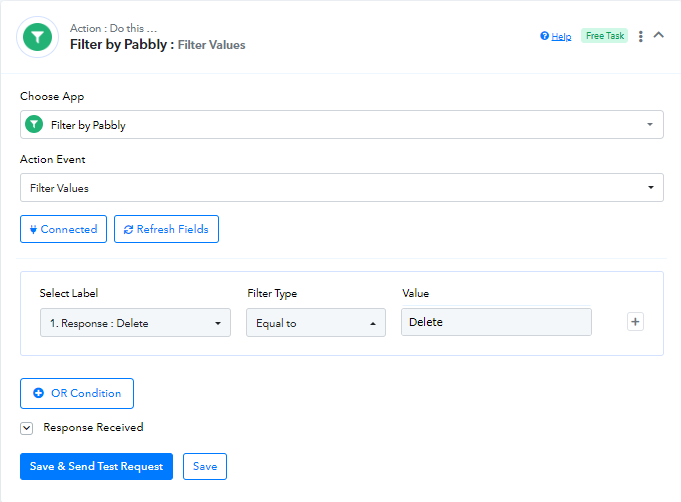Click the Save button
Viewport: 681px width, 502px height.
205,466
